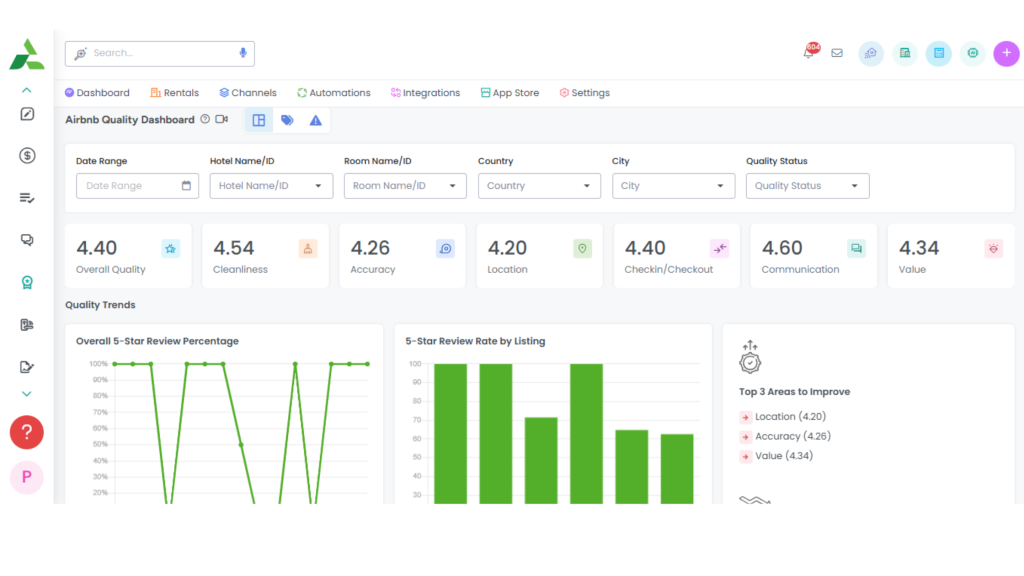
Task: Open the Quality Status dropdown
Action: (x=807, y=186)
